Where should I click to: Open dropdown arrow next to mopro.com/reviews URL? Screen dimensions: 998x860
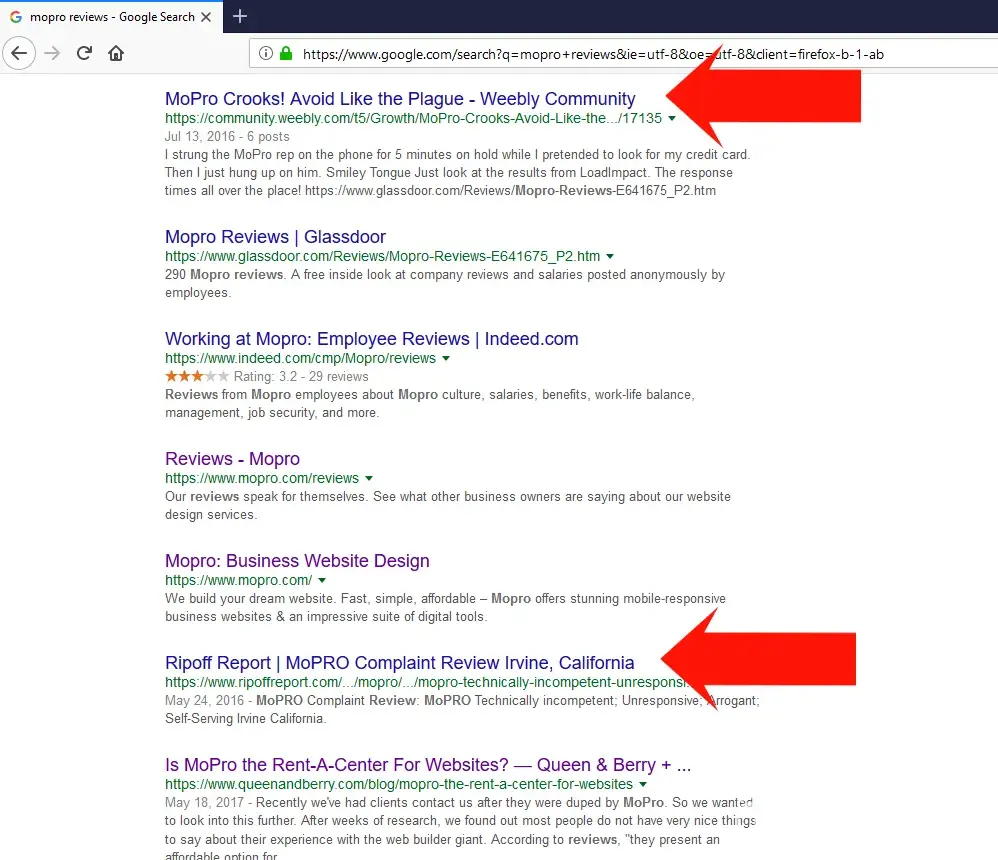coord(369,479)
